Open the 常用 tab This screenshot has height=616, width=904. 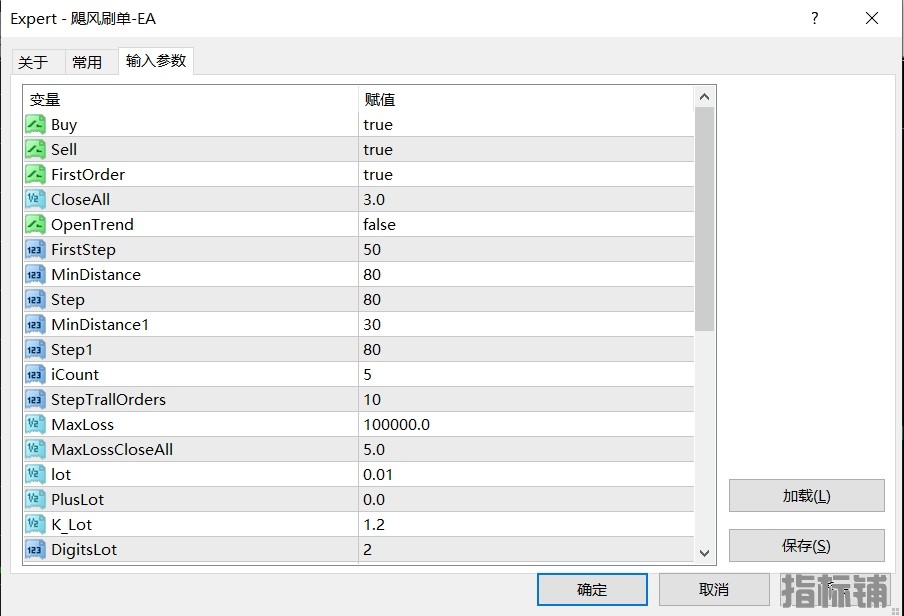tap(87, 62)
